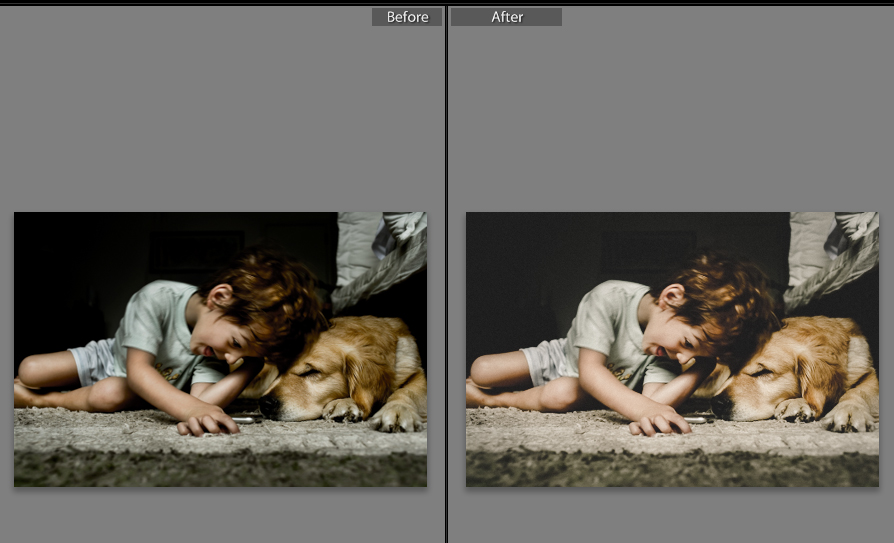Click the dog's front paw in the Before photo
Viewport: 894px width, 543px height.
(345, 409)
